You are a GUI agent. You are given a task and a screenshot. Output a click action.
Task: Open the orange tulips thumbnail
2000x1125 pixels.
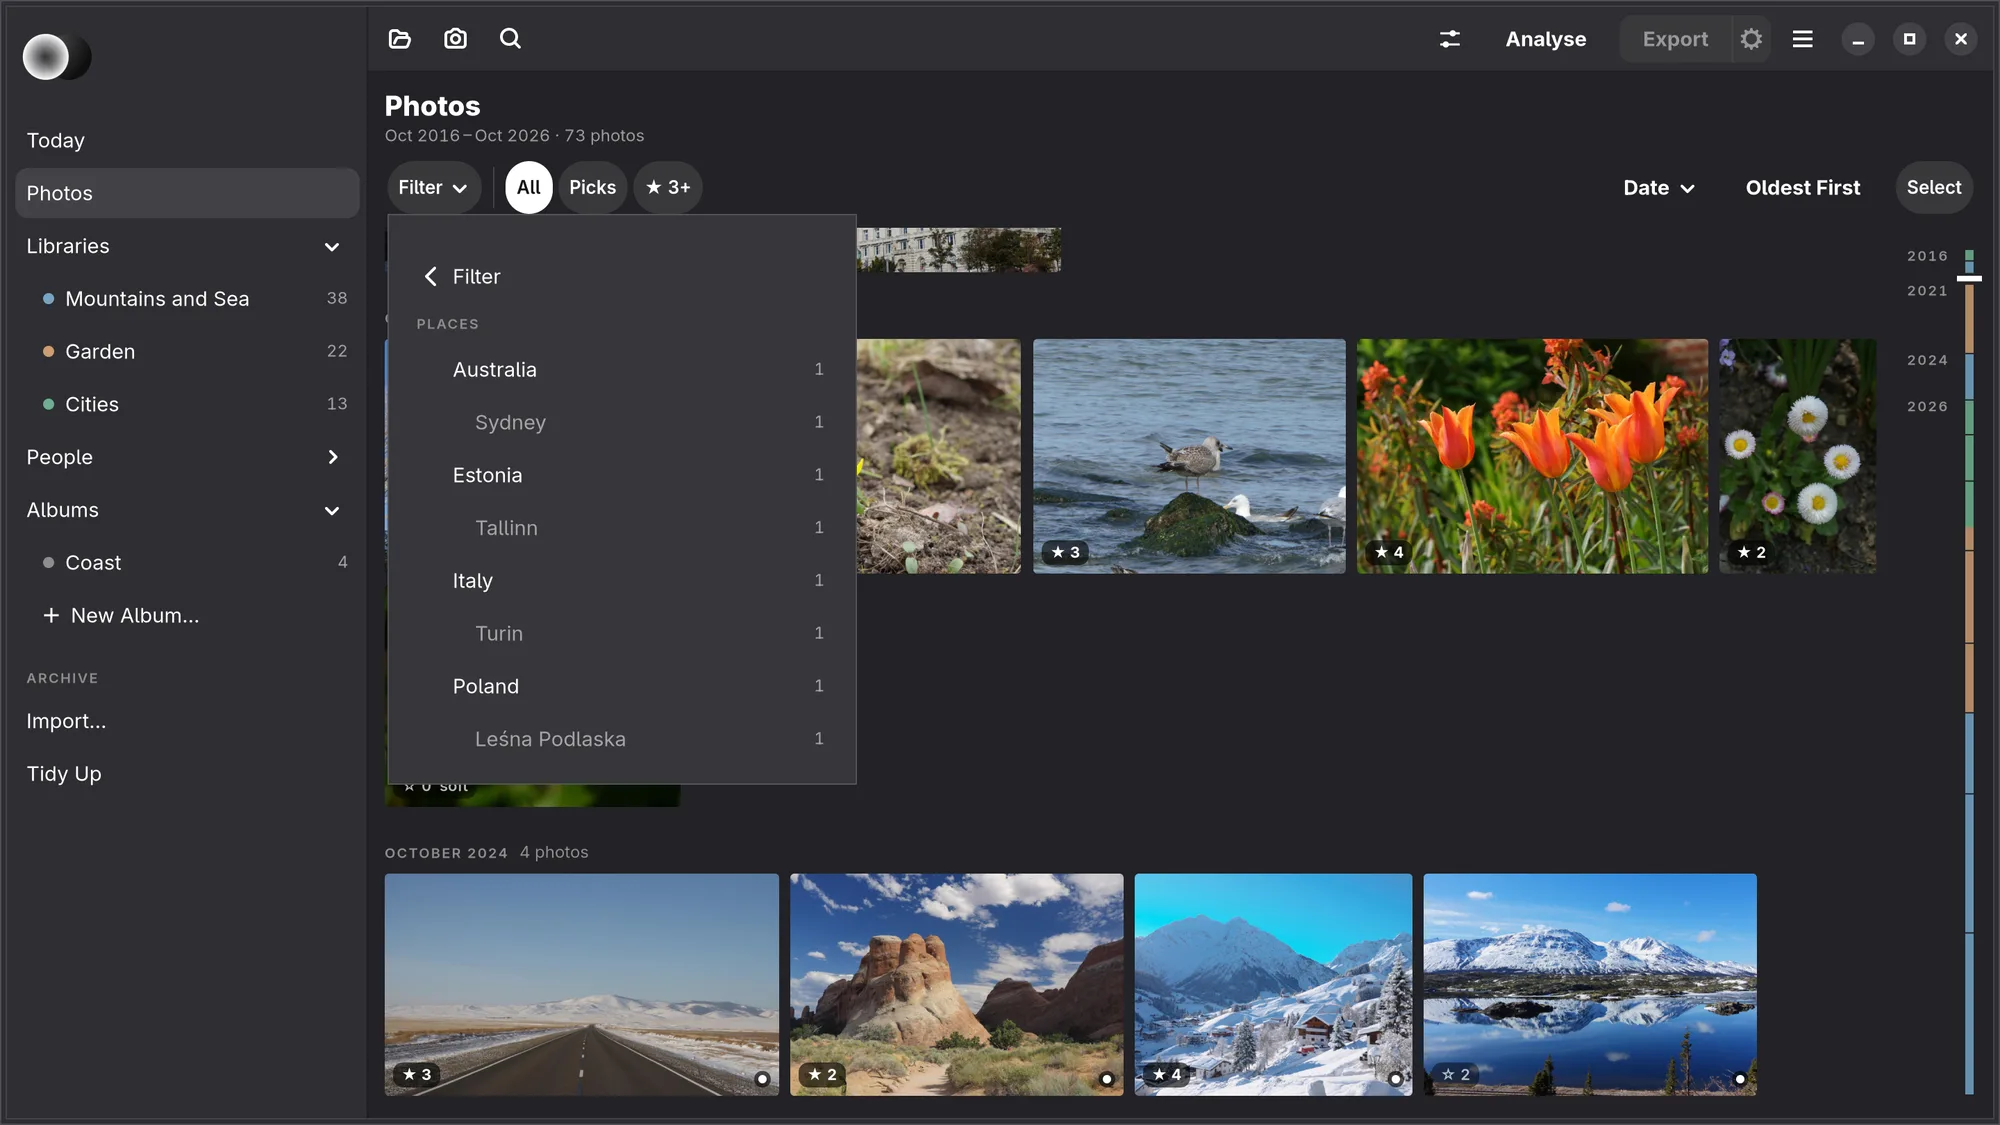(1532, 456)
